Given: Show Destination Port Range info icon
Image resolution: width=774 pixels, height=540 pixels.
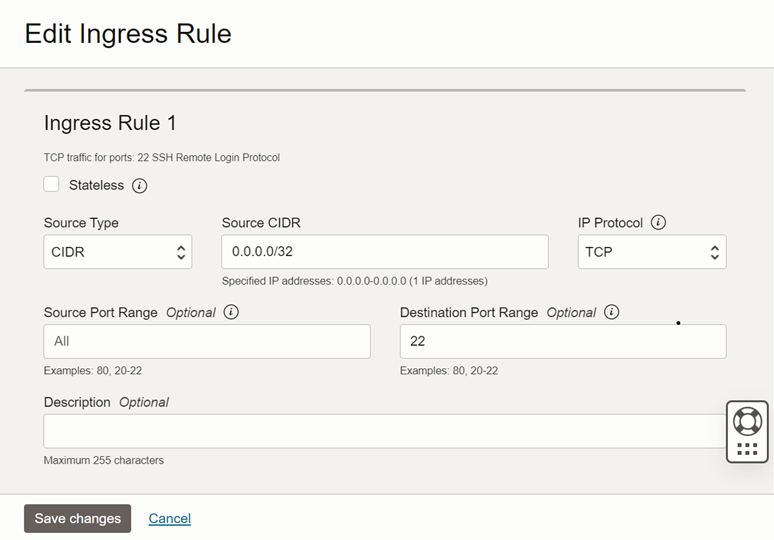Looking at the screenshot, I should coord(612,312).
